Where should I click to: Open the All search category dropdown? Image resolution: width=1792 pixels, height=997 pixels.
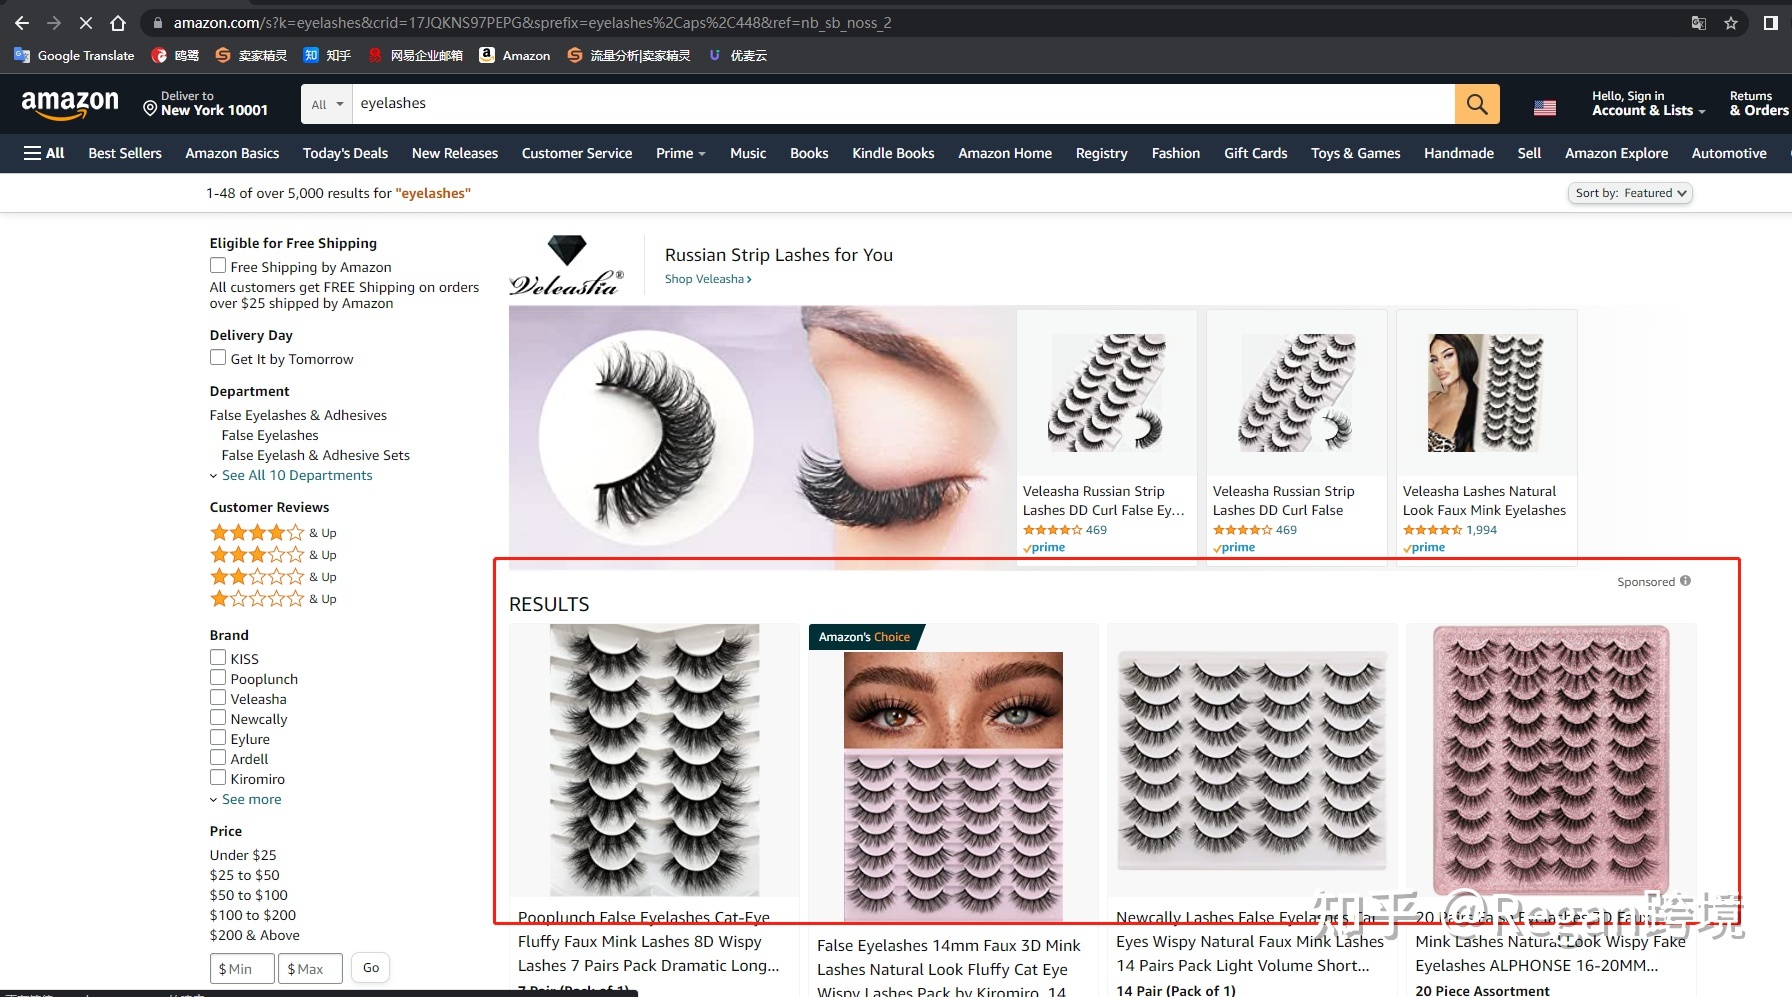(327, 104)
